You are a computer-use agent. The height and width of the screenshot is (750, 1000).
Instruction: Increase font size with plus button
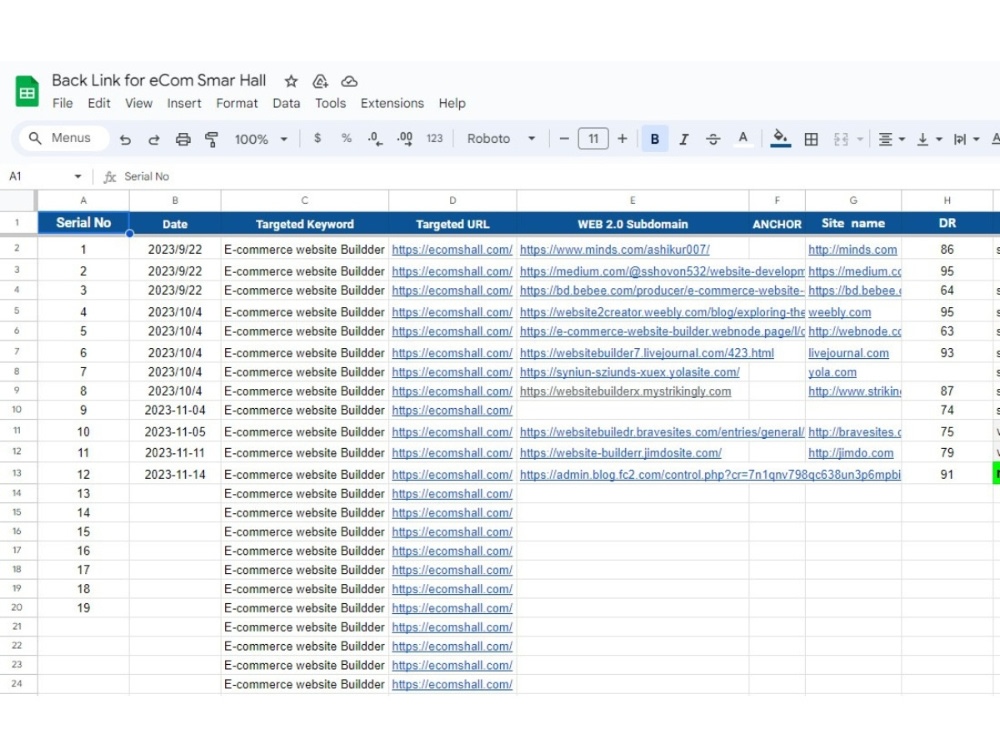pyautogui.click(x=622, y=138)
